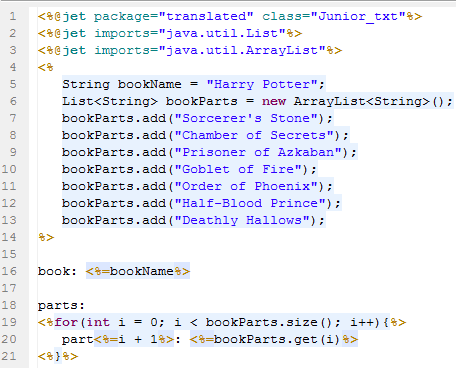The image size is (456, 368).
Task: Click bookParts.size() in the loop header
Action: click(269, 322)
